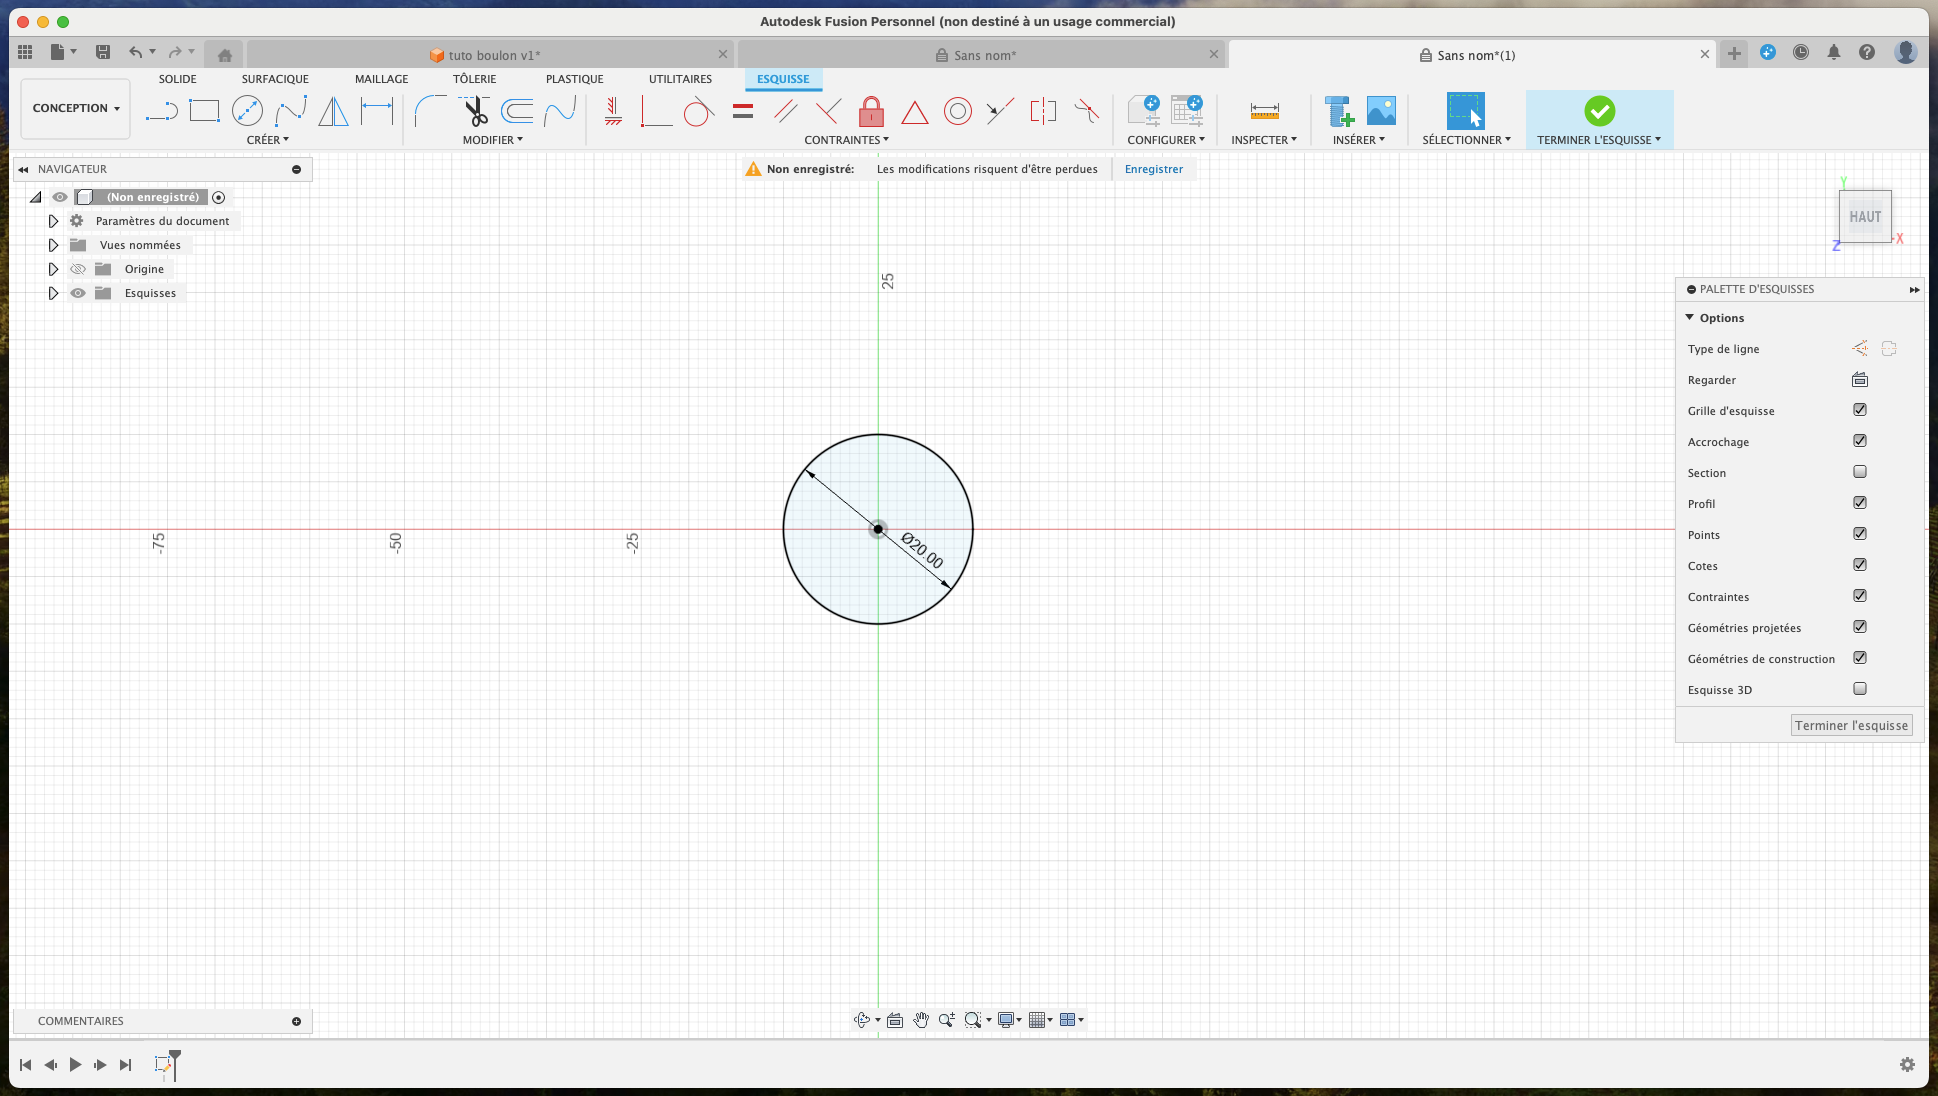The width and height of the screenshot is (1938, 1096).
Task: Select the Trim scissors tool
Action: pyautogui.click(x=474, y=111)
